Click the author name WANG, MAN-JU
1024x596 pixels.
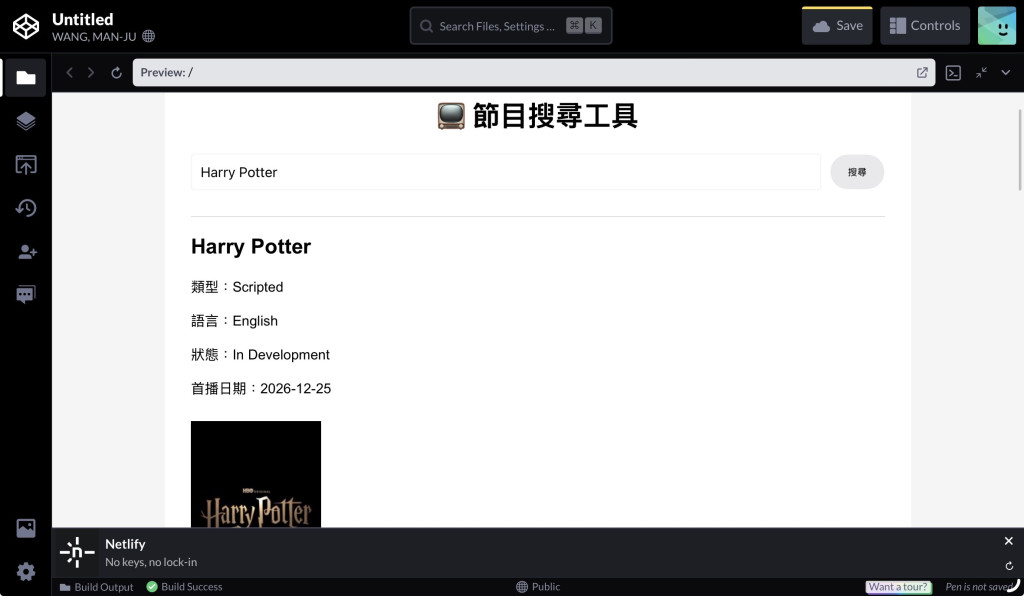[94, 37]
